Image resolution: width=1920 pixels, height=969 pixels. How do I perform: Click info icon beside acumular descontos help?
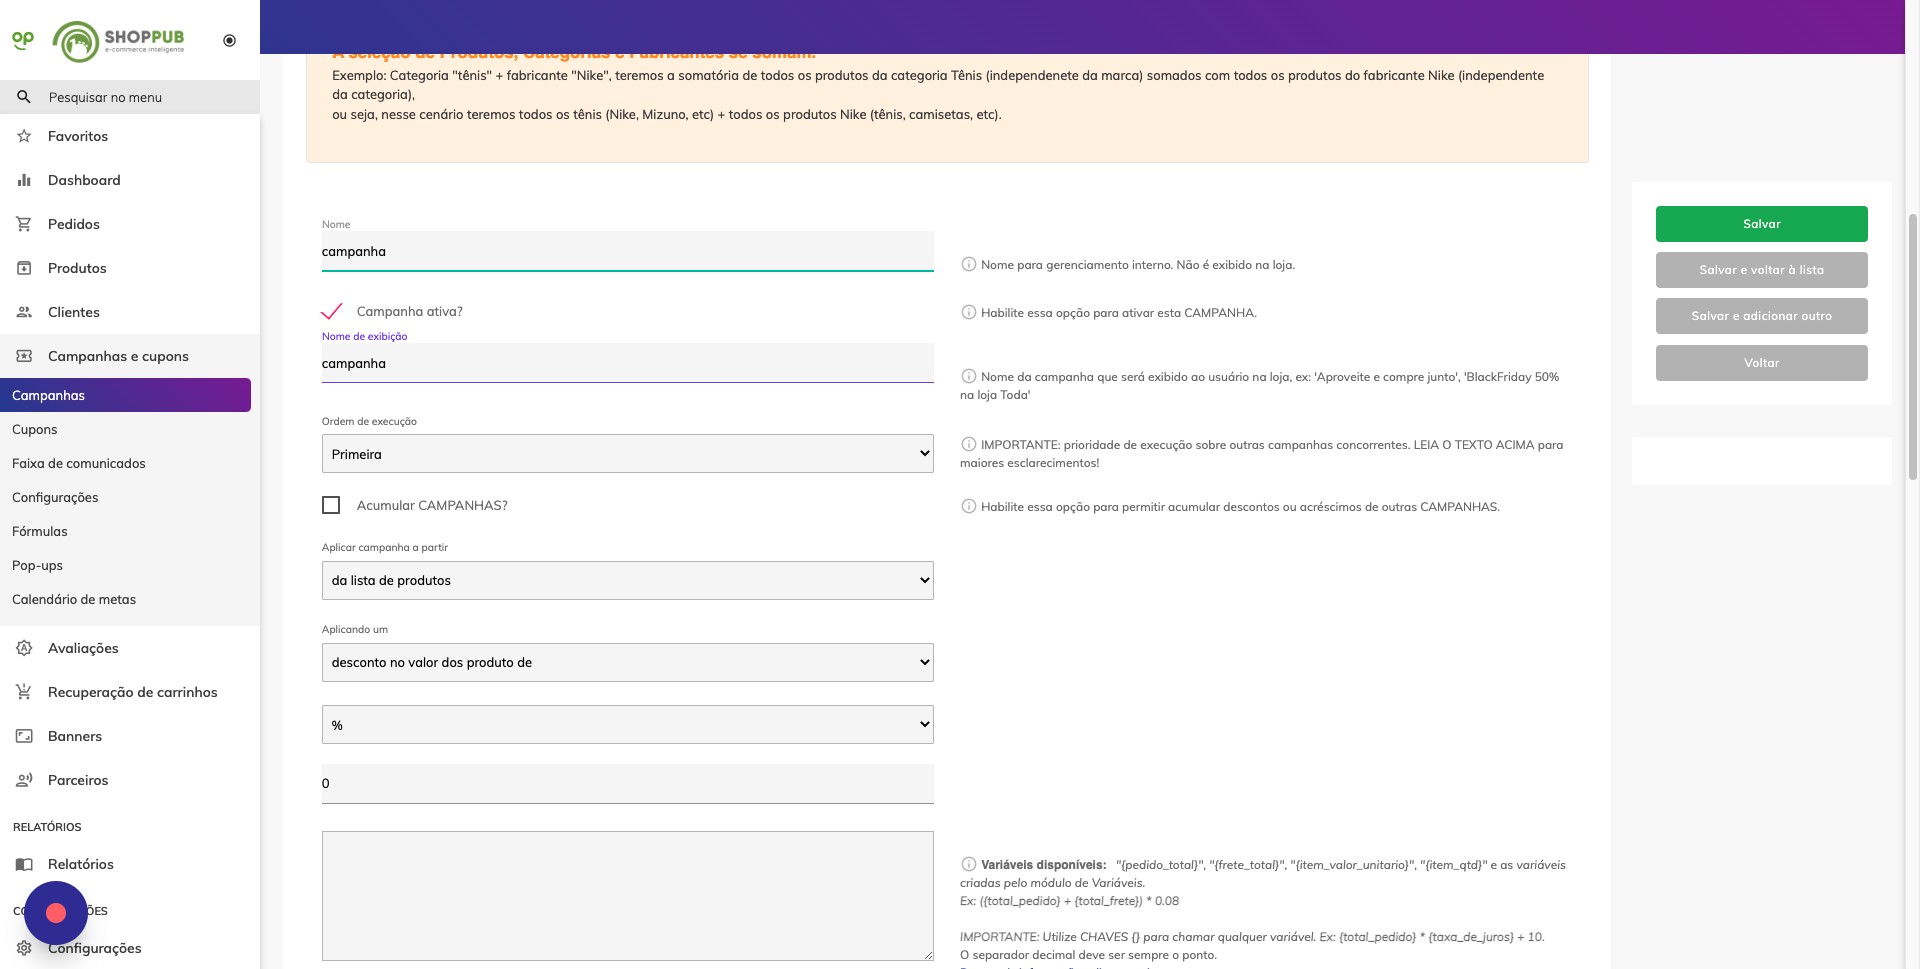968,507
